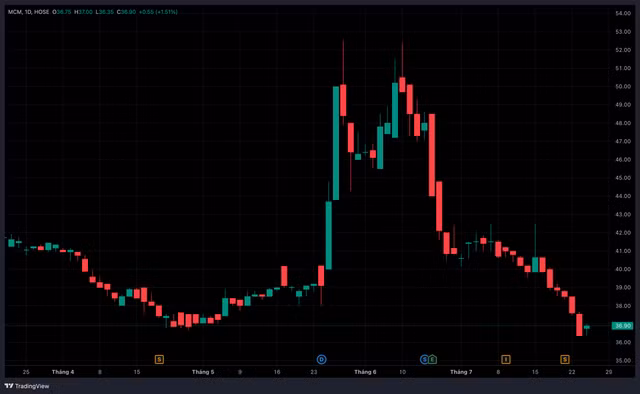Click the Tháng 5 time axis label
Viewport: 640px width, 394px height.
[x=203, y=372]
